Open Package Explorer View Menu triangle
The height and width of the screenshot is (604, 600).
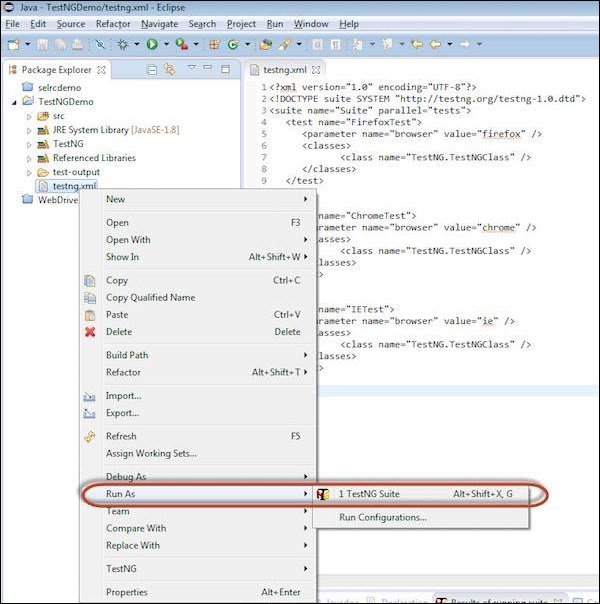coord(191,67)
